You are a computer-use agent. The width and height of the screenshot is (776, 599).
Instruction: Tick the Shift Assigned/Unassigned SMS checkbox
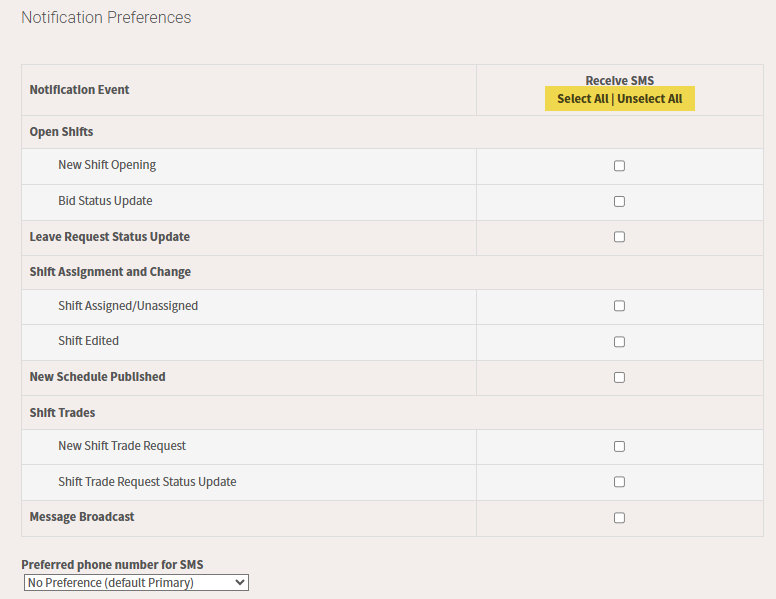[619, 306]
